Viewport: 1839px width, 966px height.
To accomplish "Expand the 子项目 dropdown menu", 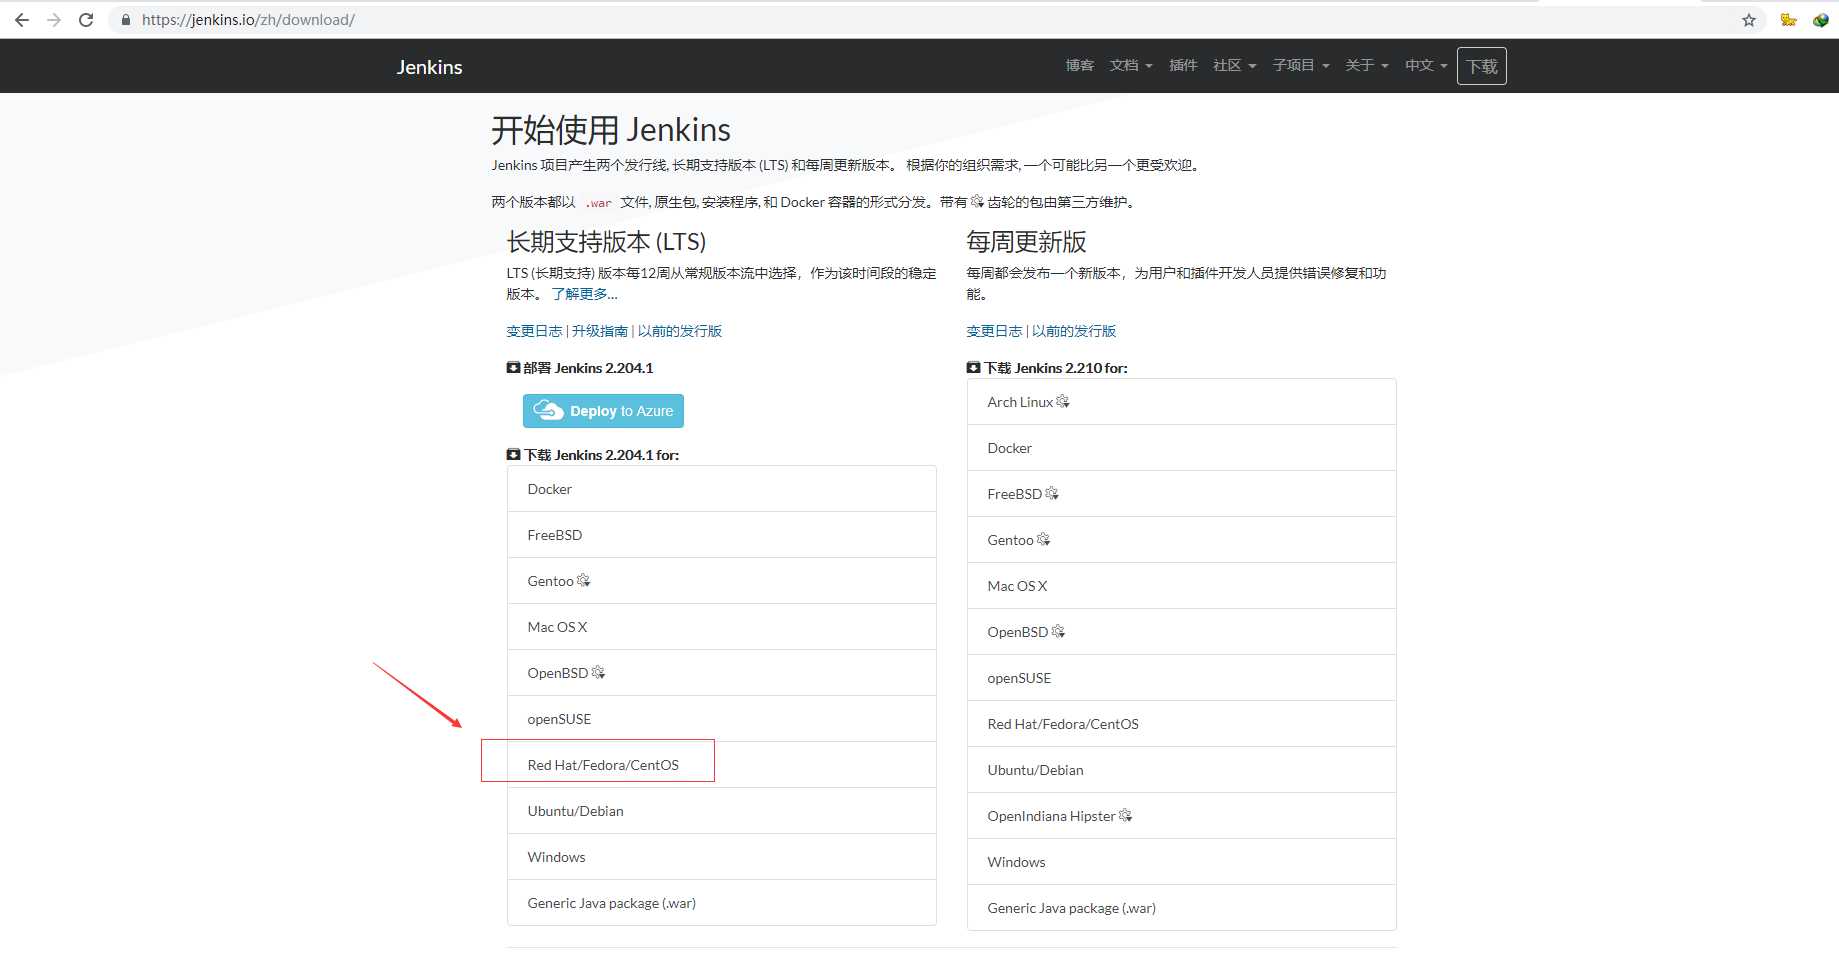I will pos(1301,65).
